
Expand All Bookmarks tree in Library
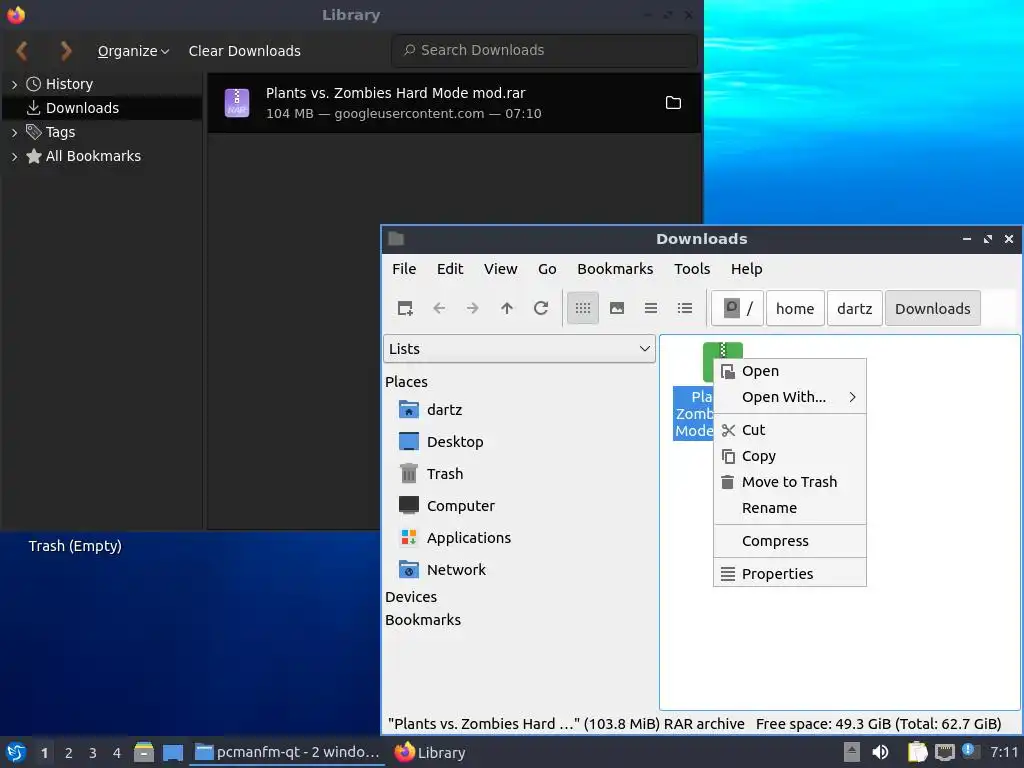(x=14, y=157)
